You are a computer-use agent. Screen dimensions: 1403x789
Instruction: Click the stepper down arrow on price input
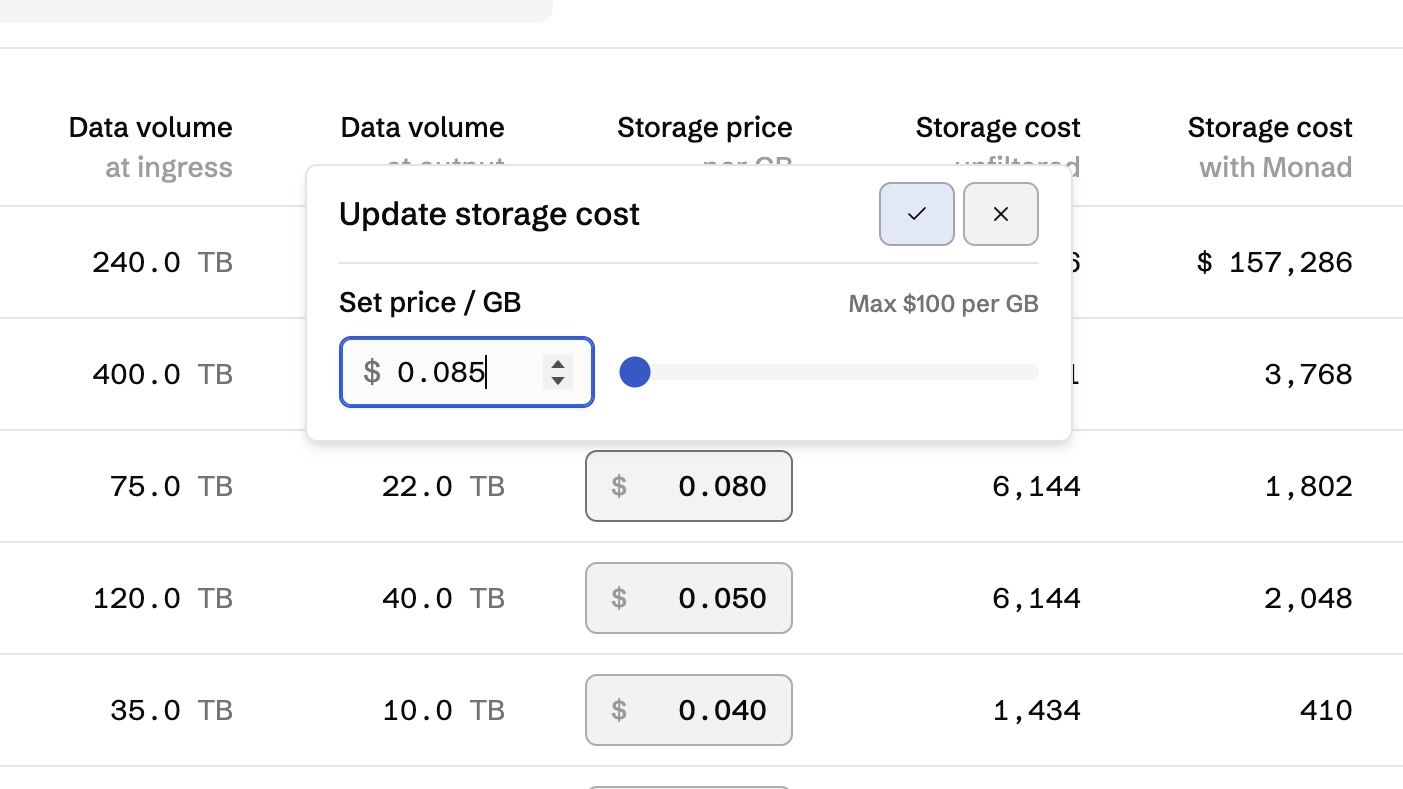(558, 379)
